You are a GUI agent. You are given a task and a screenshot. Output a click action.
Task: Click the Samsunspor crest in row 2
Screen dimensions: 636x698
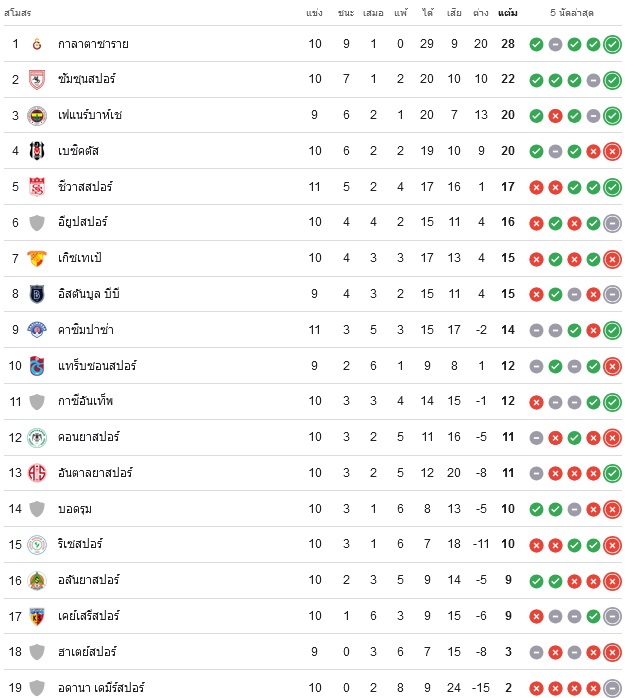(x=37, y=80)
